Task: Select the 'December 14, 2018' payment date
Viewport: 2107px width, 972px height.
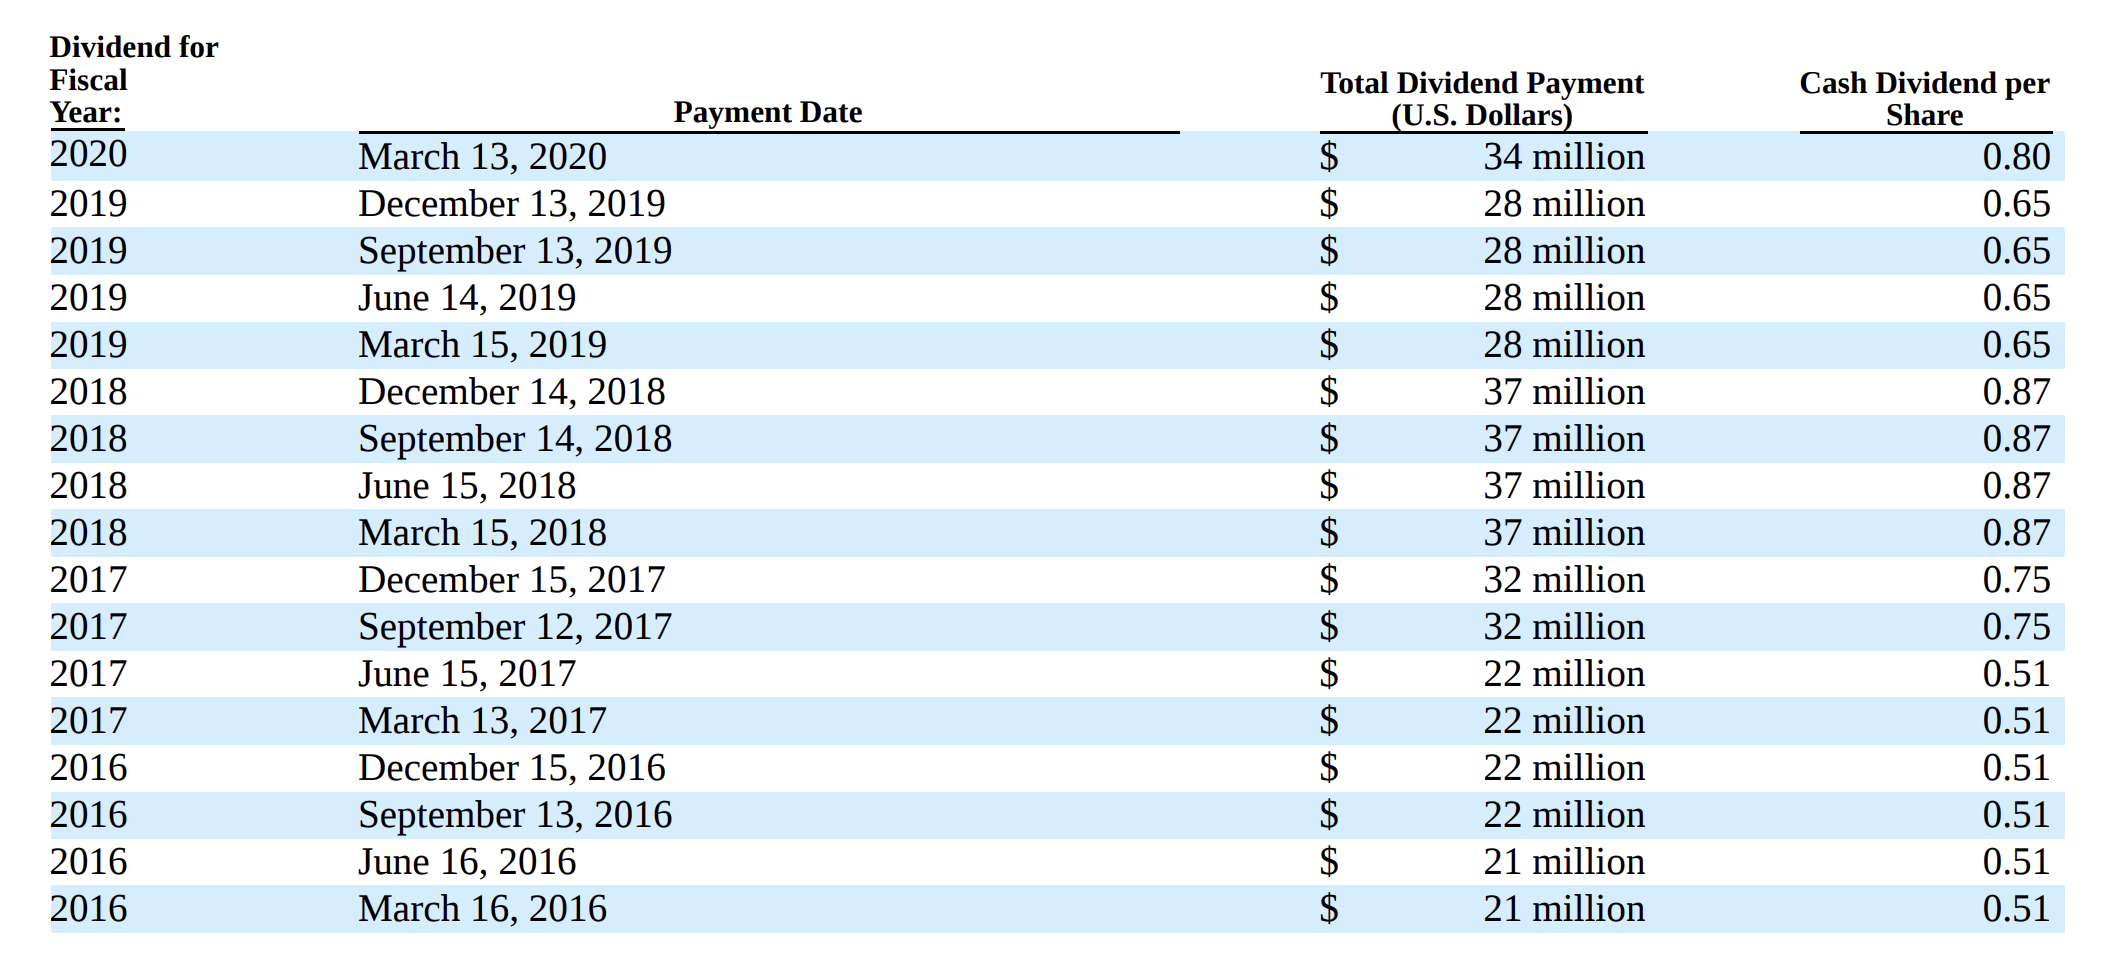Action: pyautogui.click(x=511, y=392)
